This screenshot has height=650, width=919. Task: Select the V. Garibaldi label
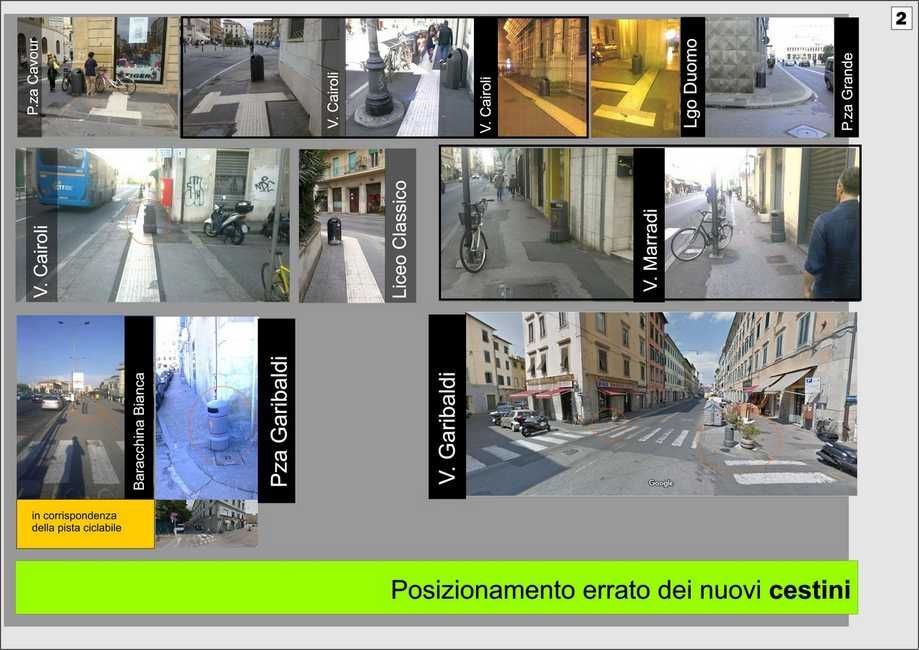447,405
